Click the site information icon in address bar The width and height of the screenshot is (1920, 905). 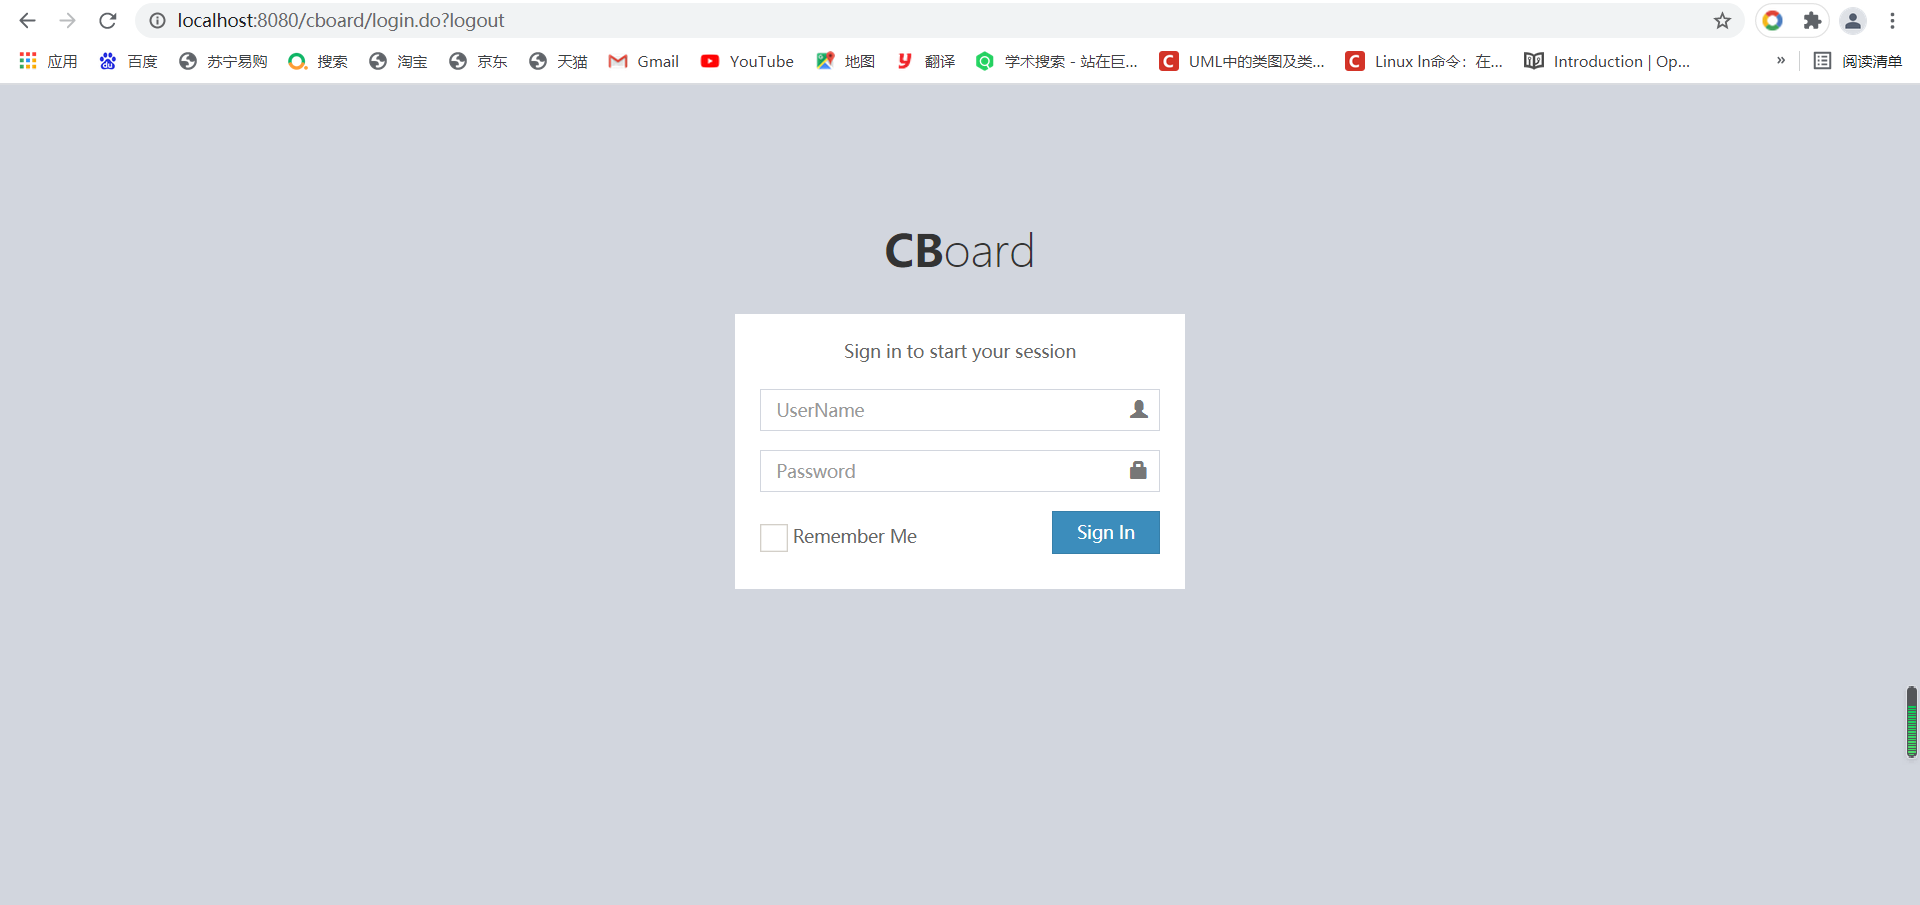[157, 20]
